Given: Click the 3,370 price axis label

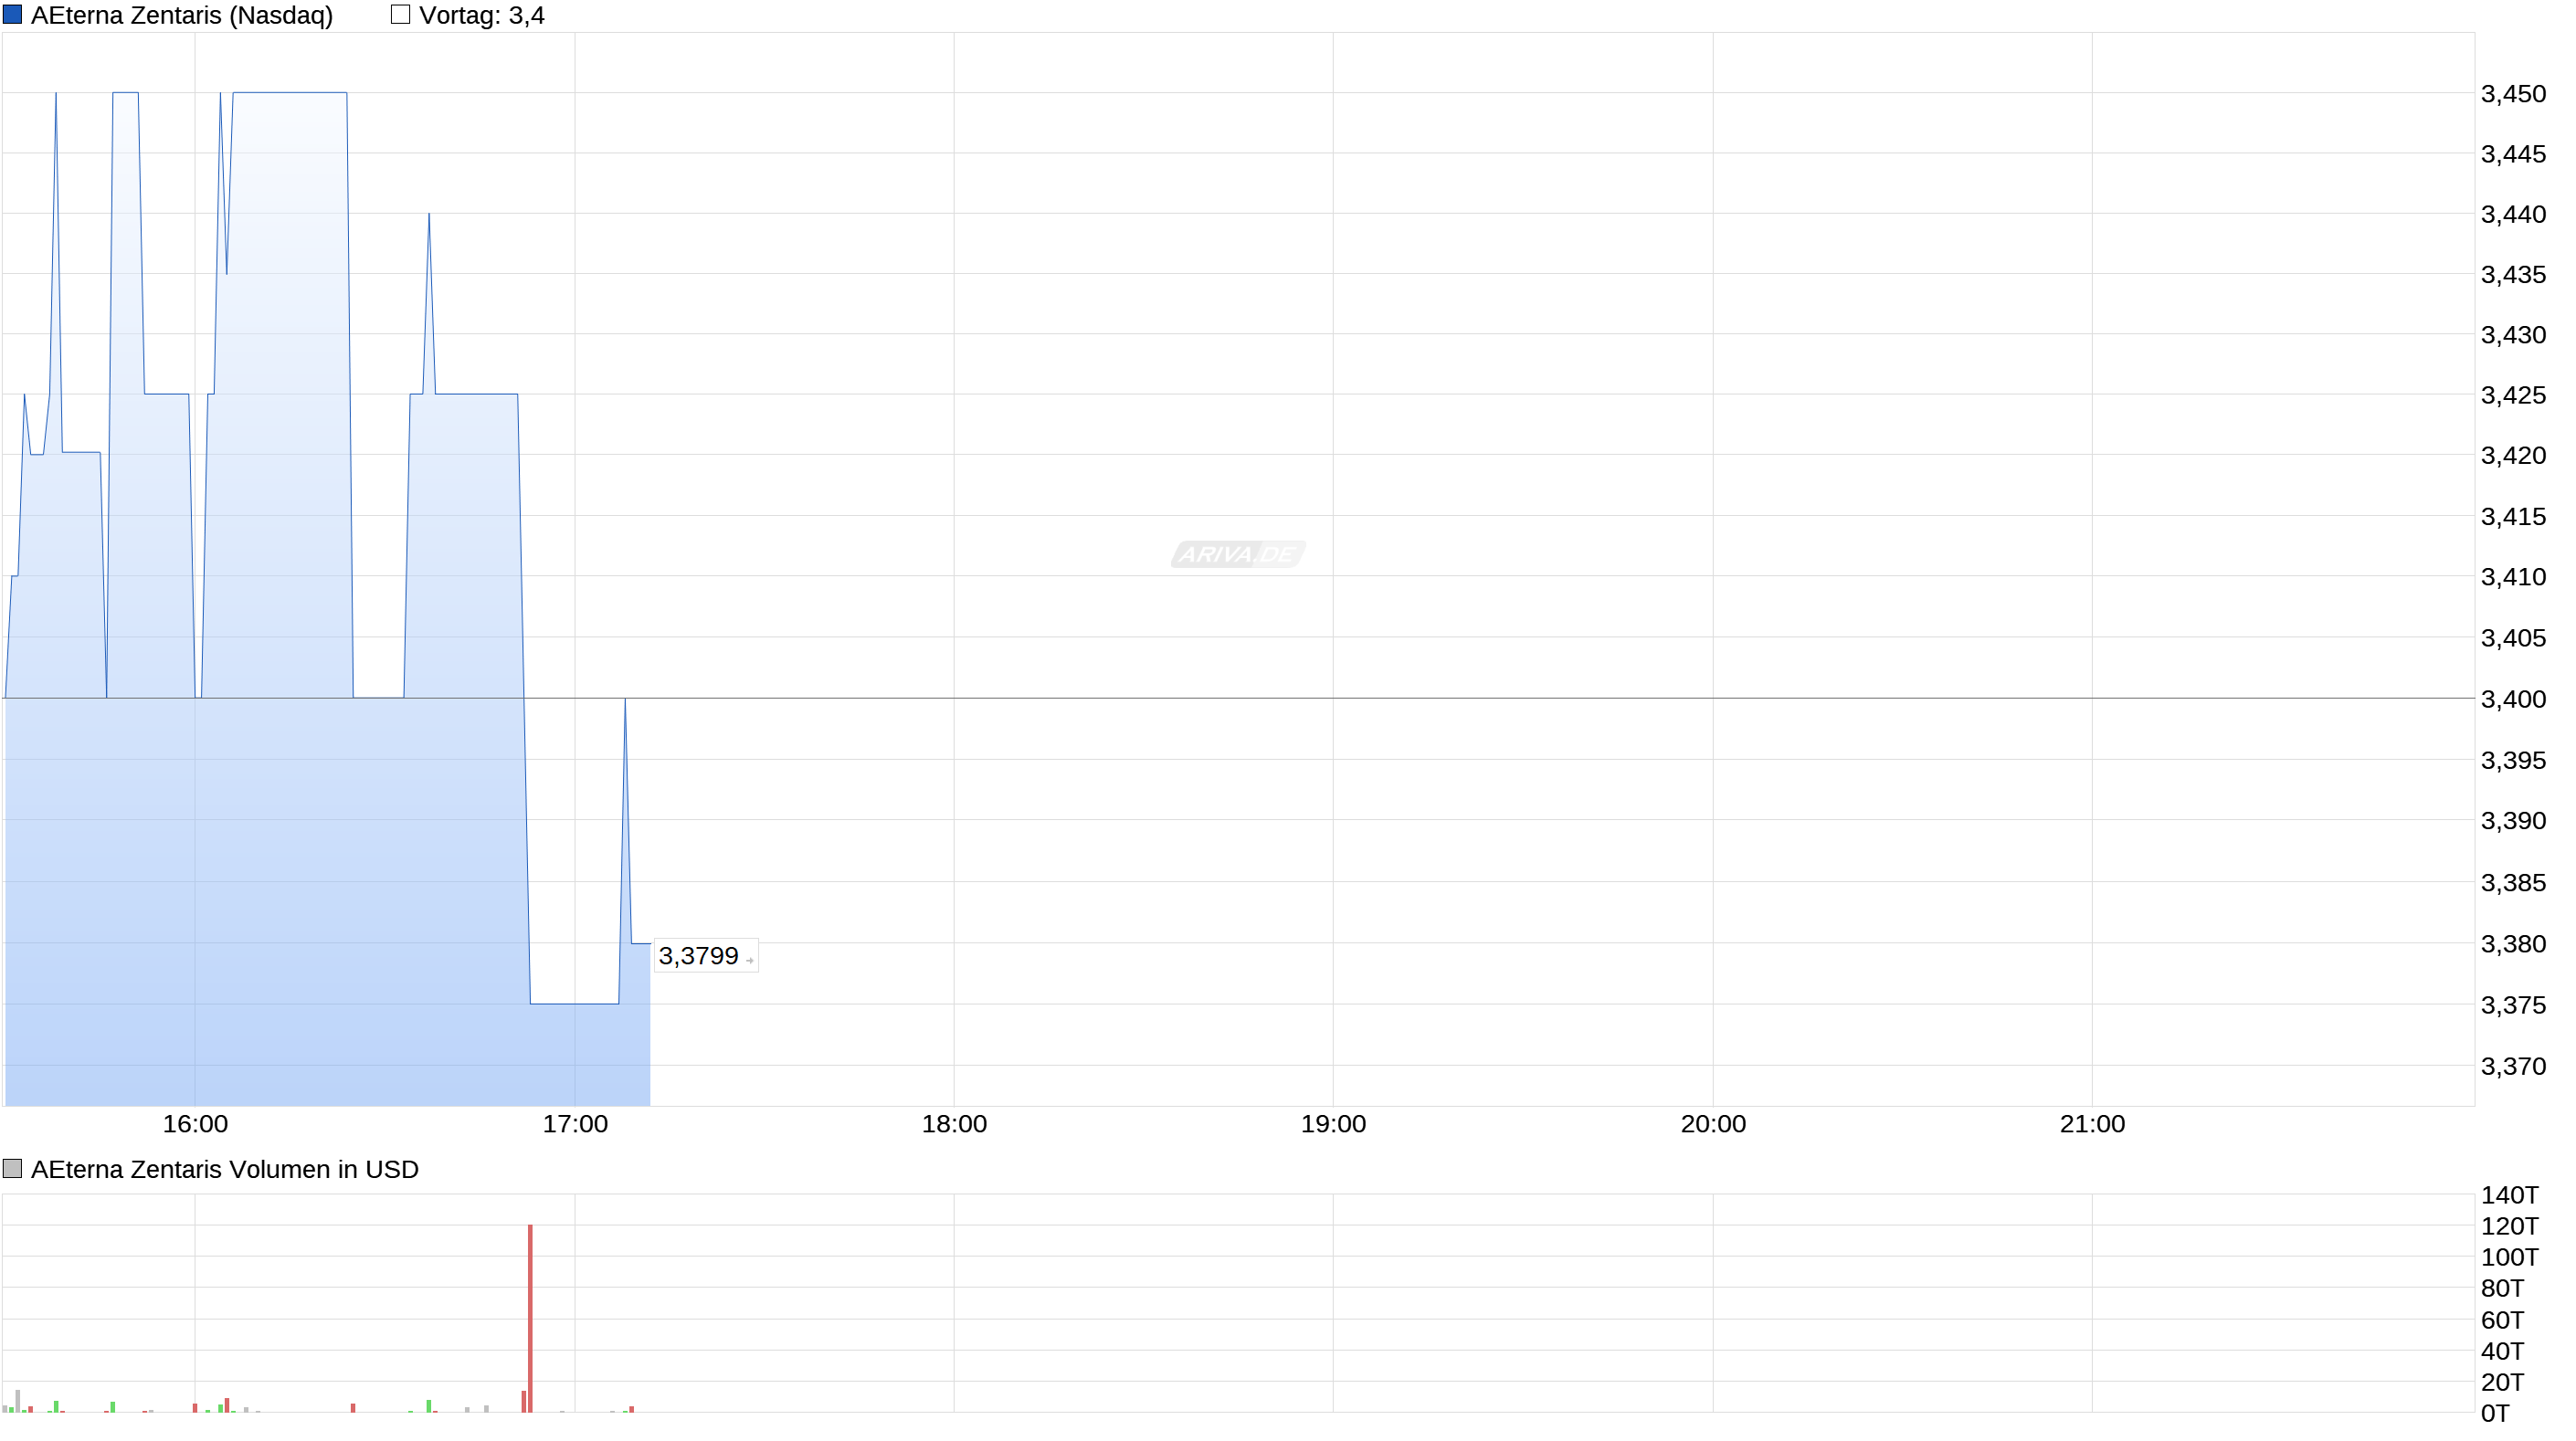Looking at the screenshot, I should (2513, 1066).
